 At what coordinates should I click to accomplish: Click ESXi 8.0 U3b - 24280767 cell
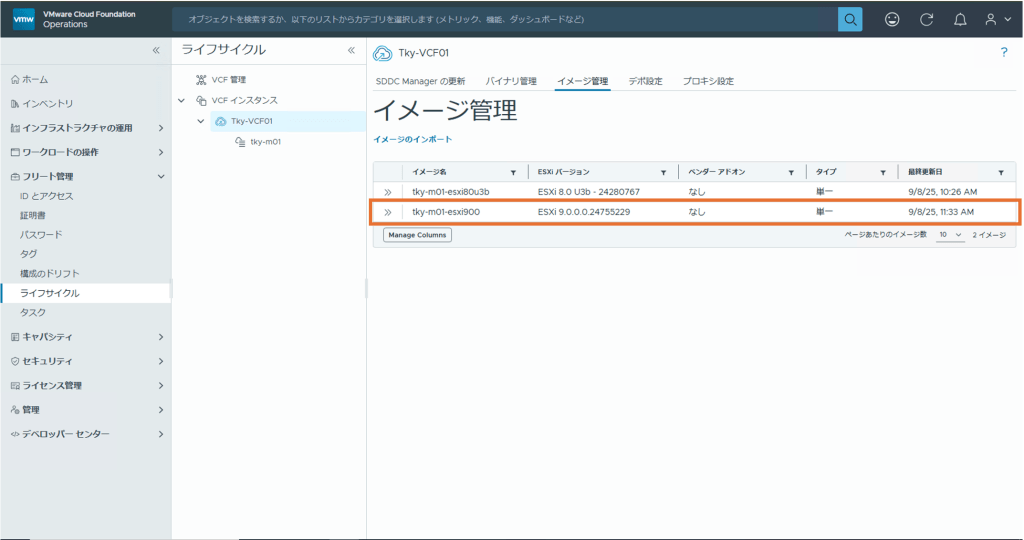pyautogui.click(x=588, y=192)
